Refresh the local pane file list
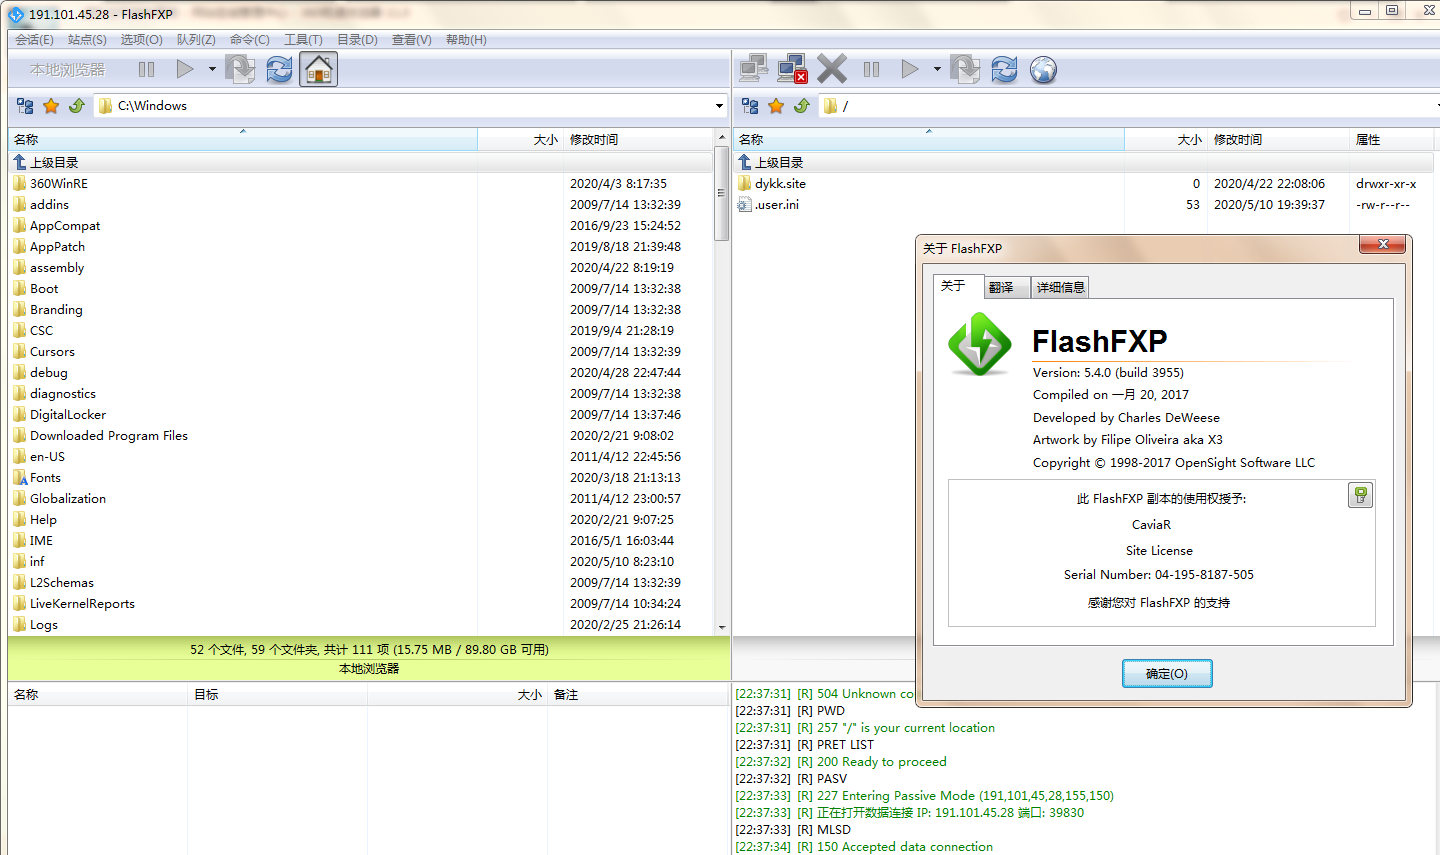The width and height of the screenshot is (1440, 855). click(x=279, y=69)
